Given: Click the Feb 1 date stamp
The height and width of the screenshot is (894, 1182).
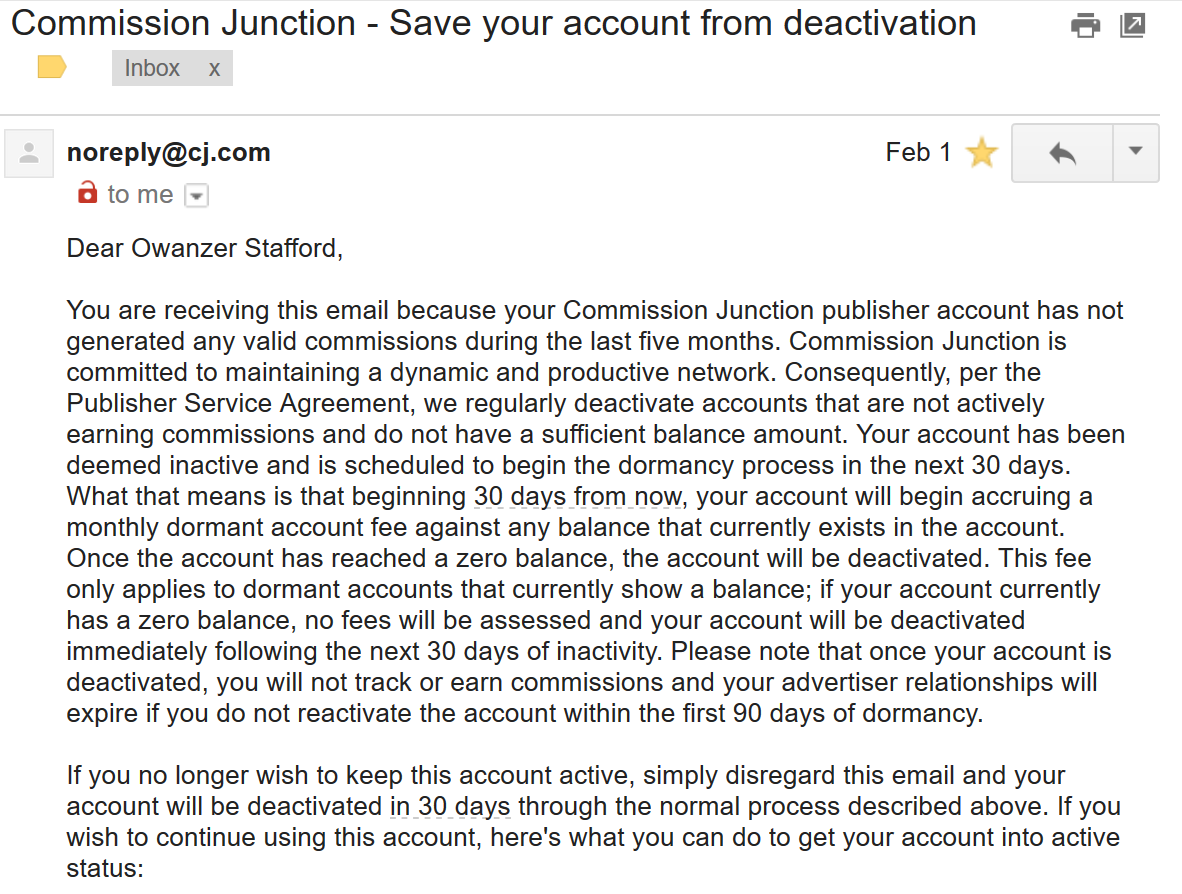Looking at the screenshot, I should [918, 153].
